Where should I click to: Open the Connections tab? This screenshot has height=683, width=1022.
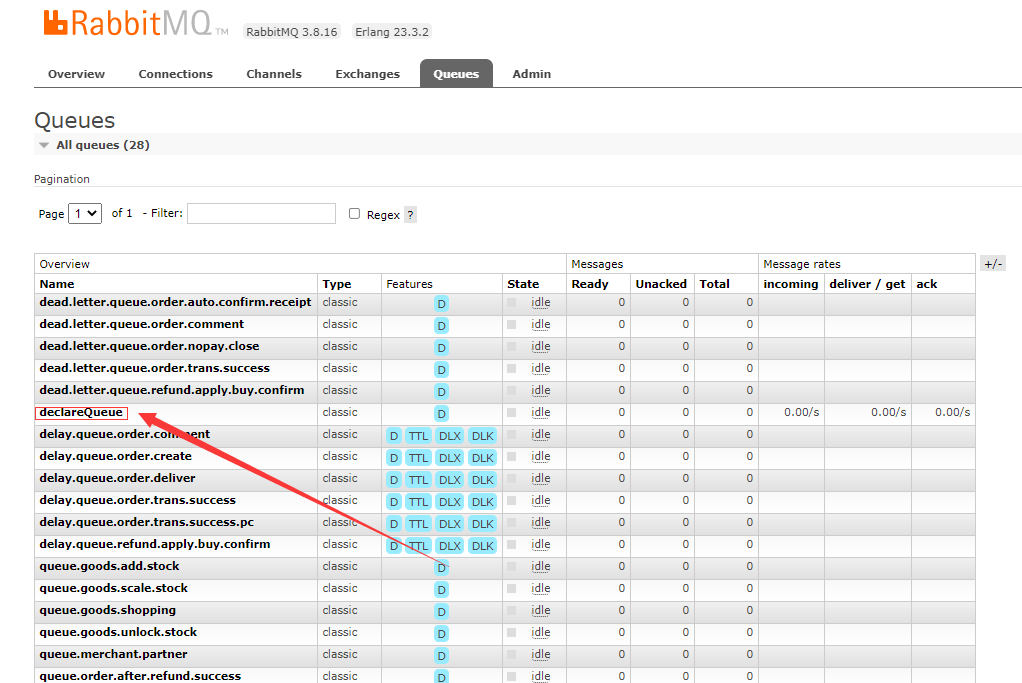click(175, 74)
